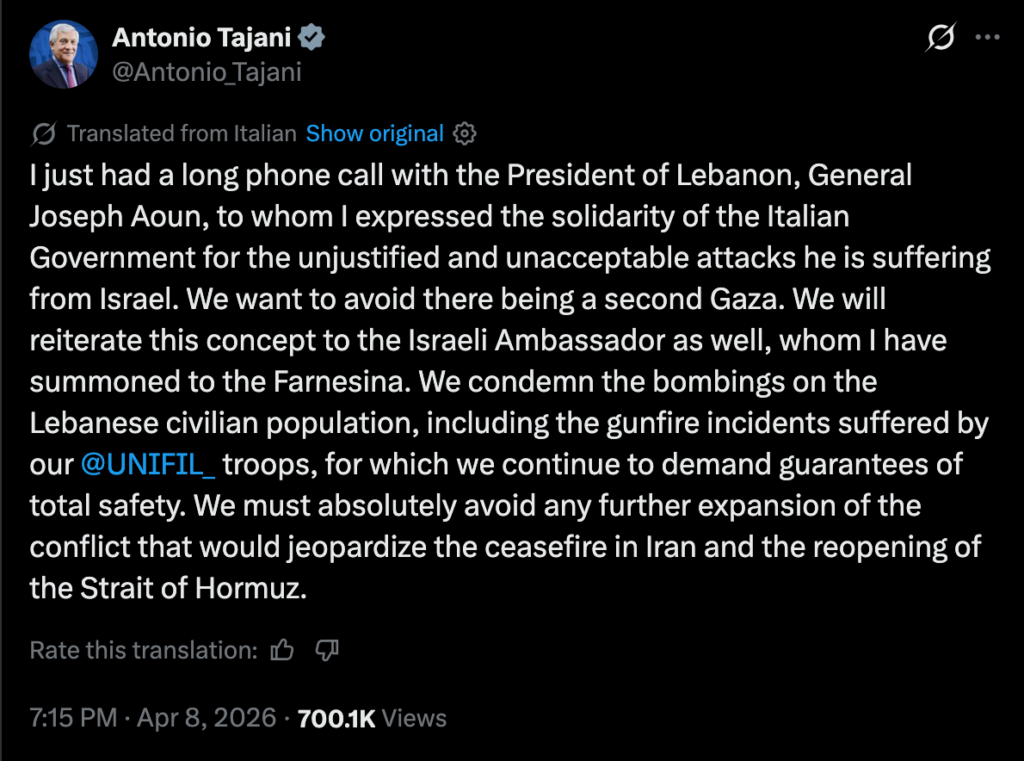Viewport: 1024px width, 761px height.
Task: Open translation settings gear
Action: coord(465,134)
